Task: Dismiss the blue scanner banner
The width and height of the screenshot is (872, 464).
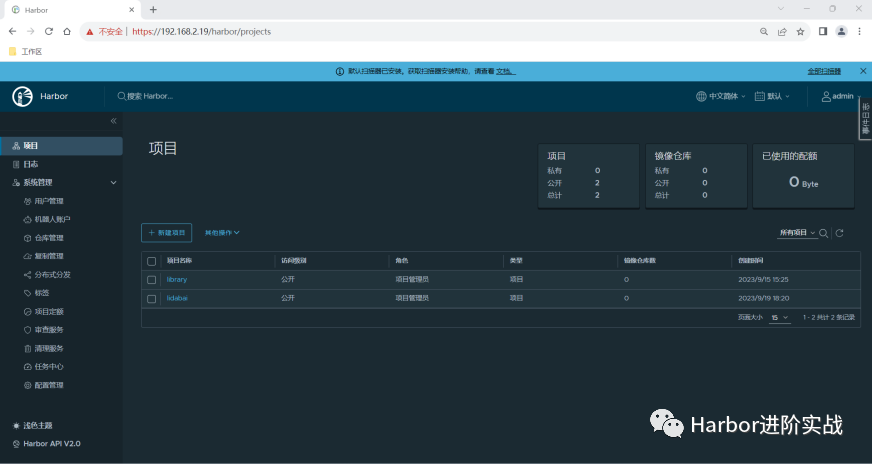Action: pos(863,71)
